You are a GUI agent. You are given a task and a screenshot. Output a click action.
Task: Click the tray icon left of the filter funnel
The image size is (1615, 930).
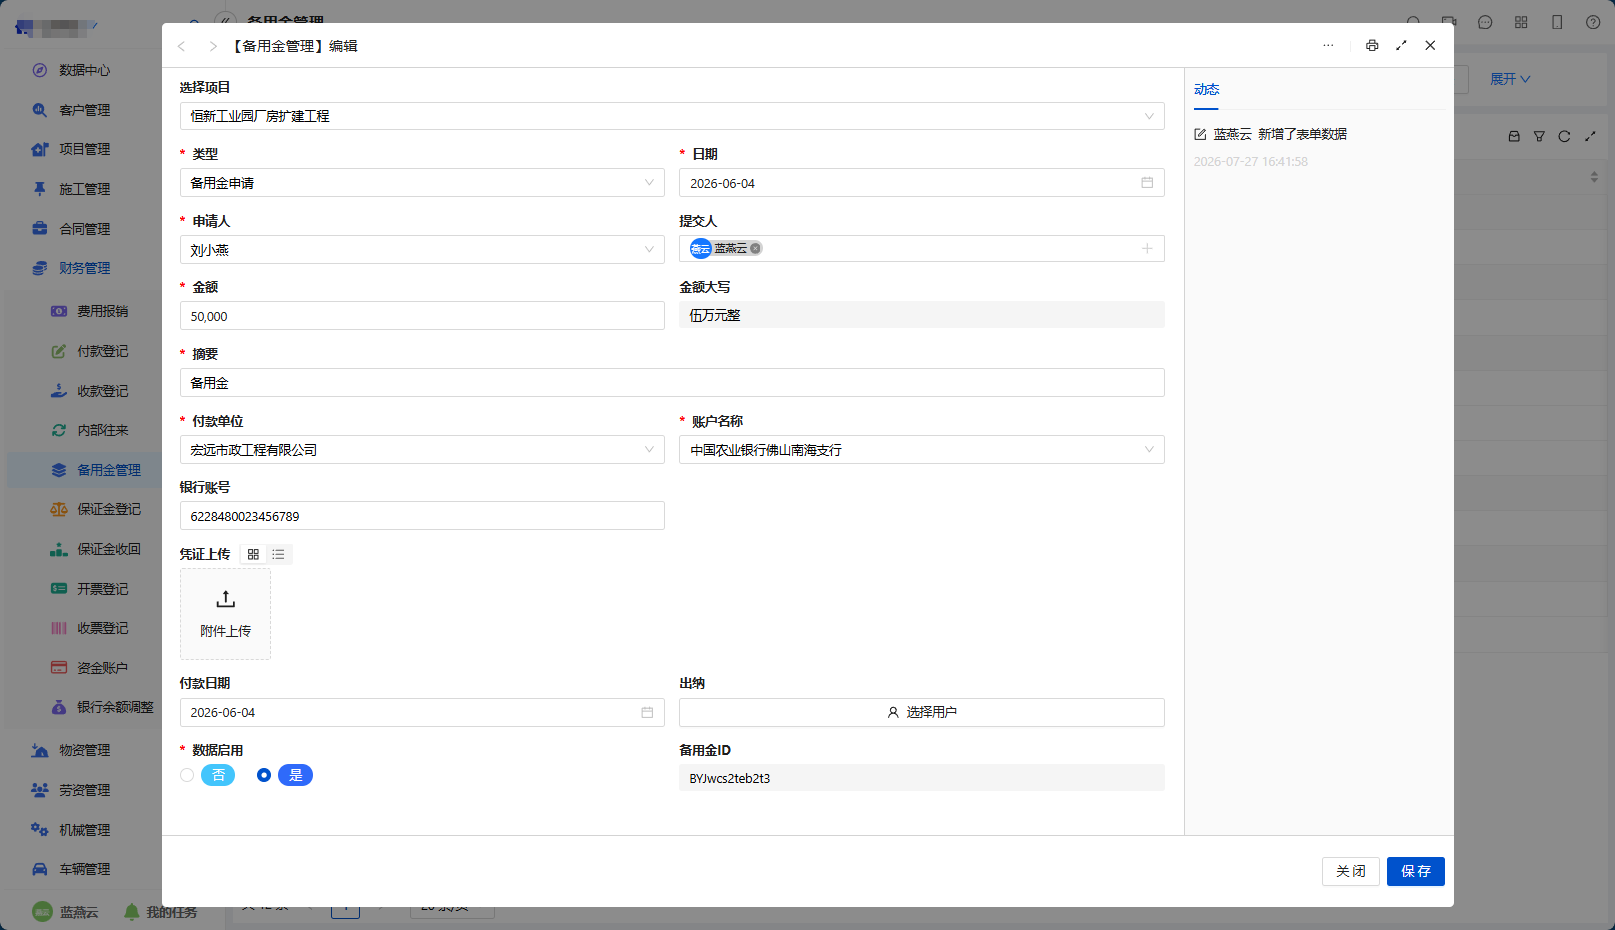[1514, 136]
